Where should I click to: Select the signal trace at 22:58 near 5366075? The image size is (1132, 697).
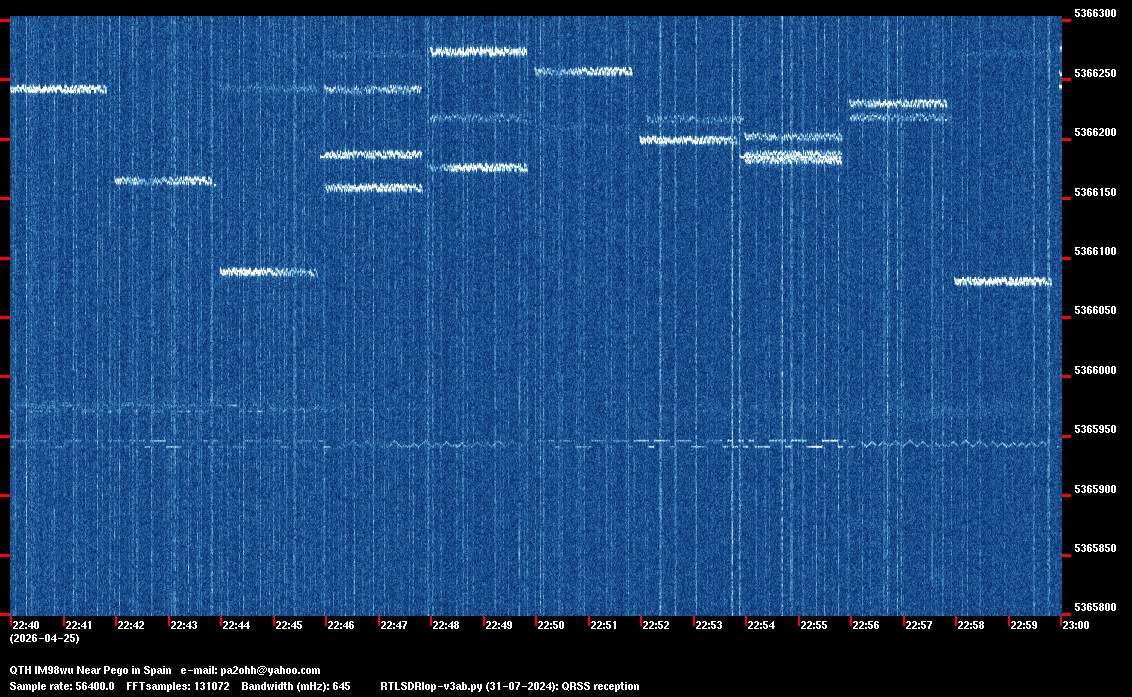point(1003,282)
